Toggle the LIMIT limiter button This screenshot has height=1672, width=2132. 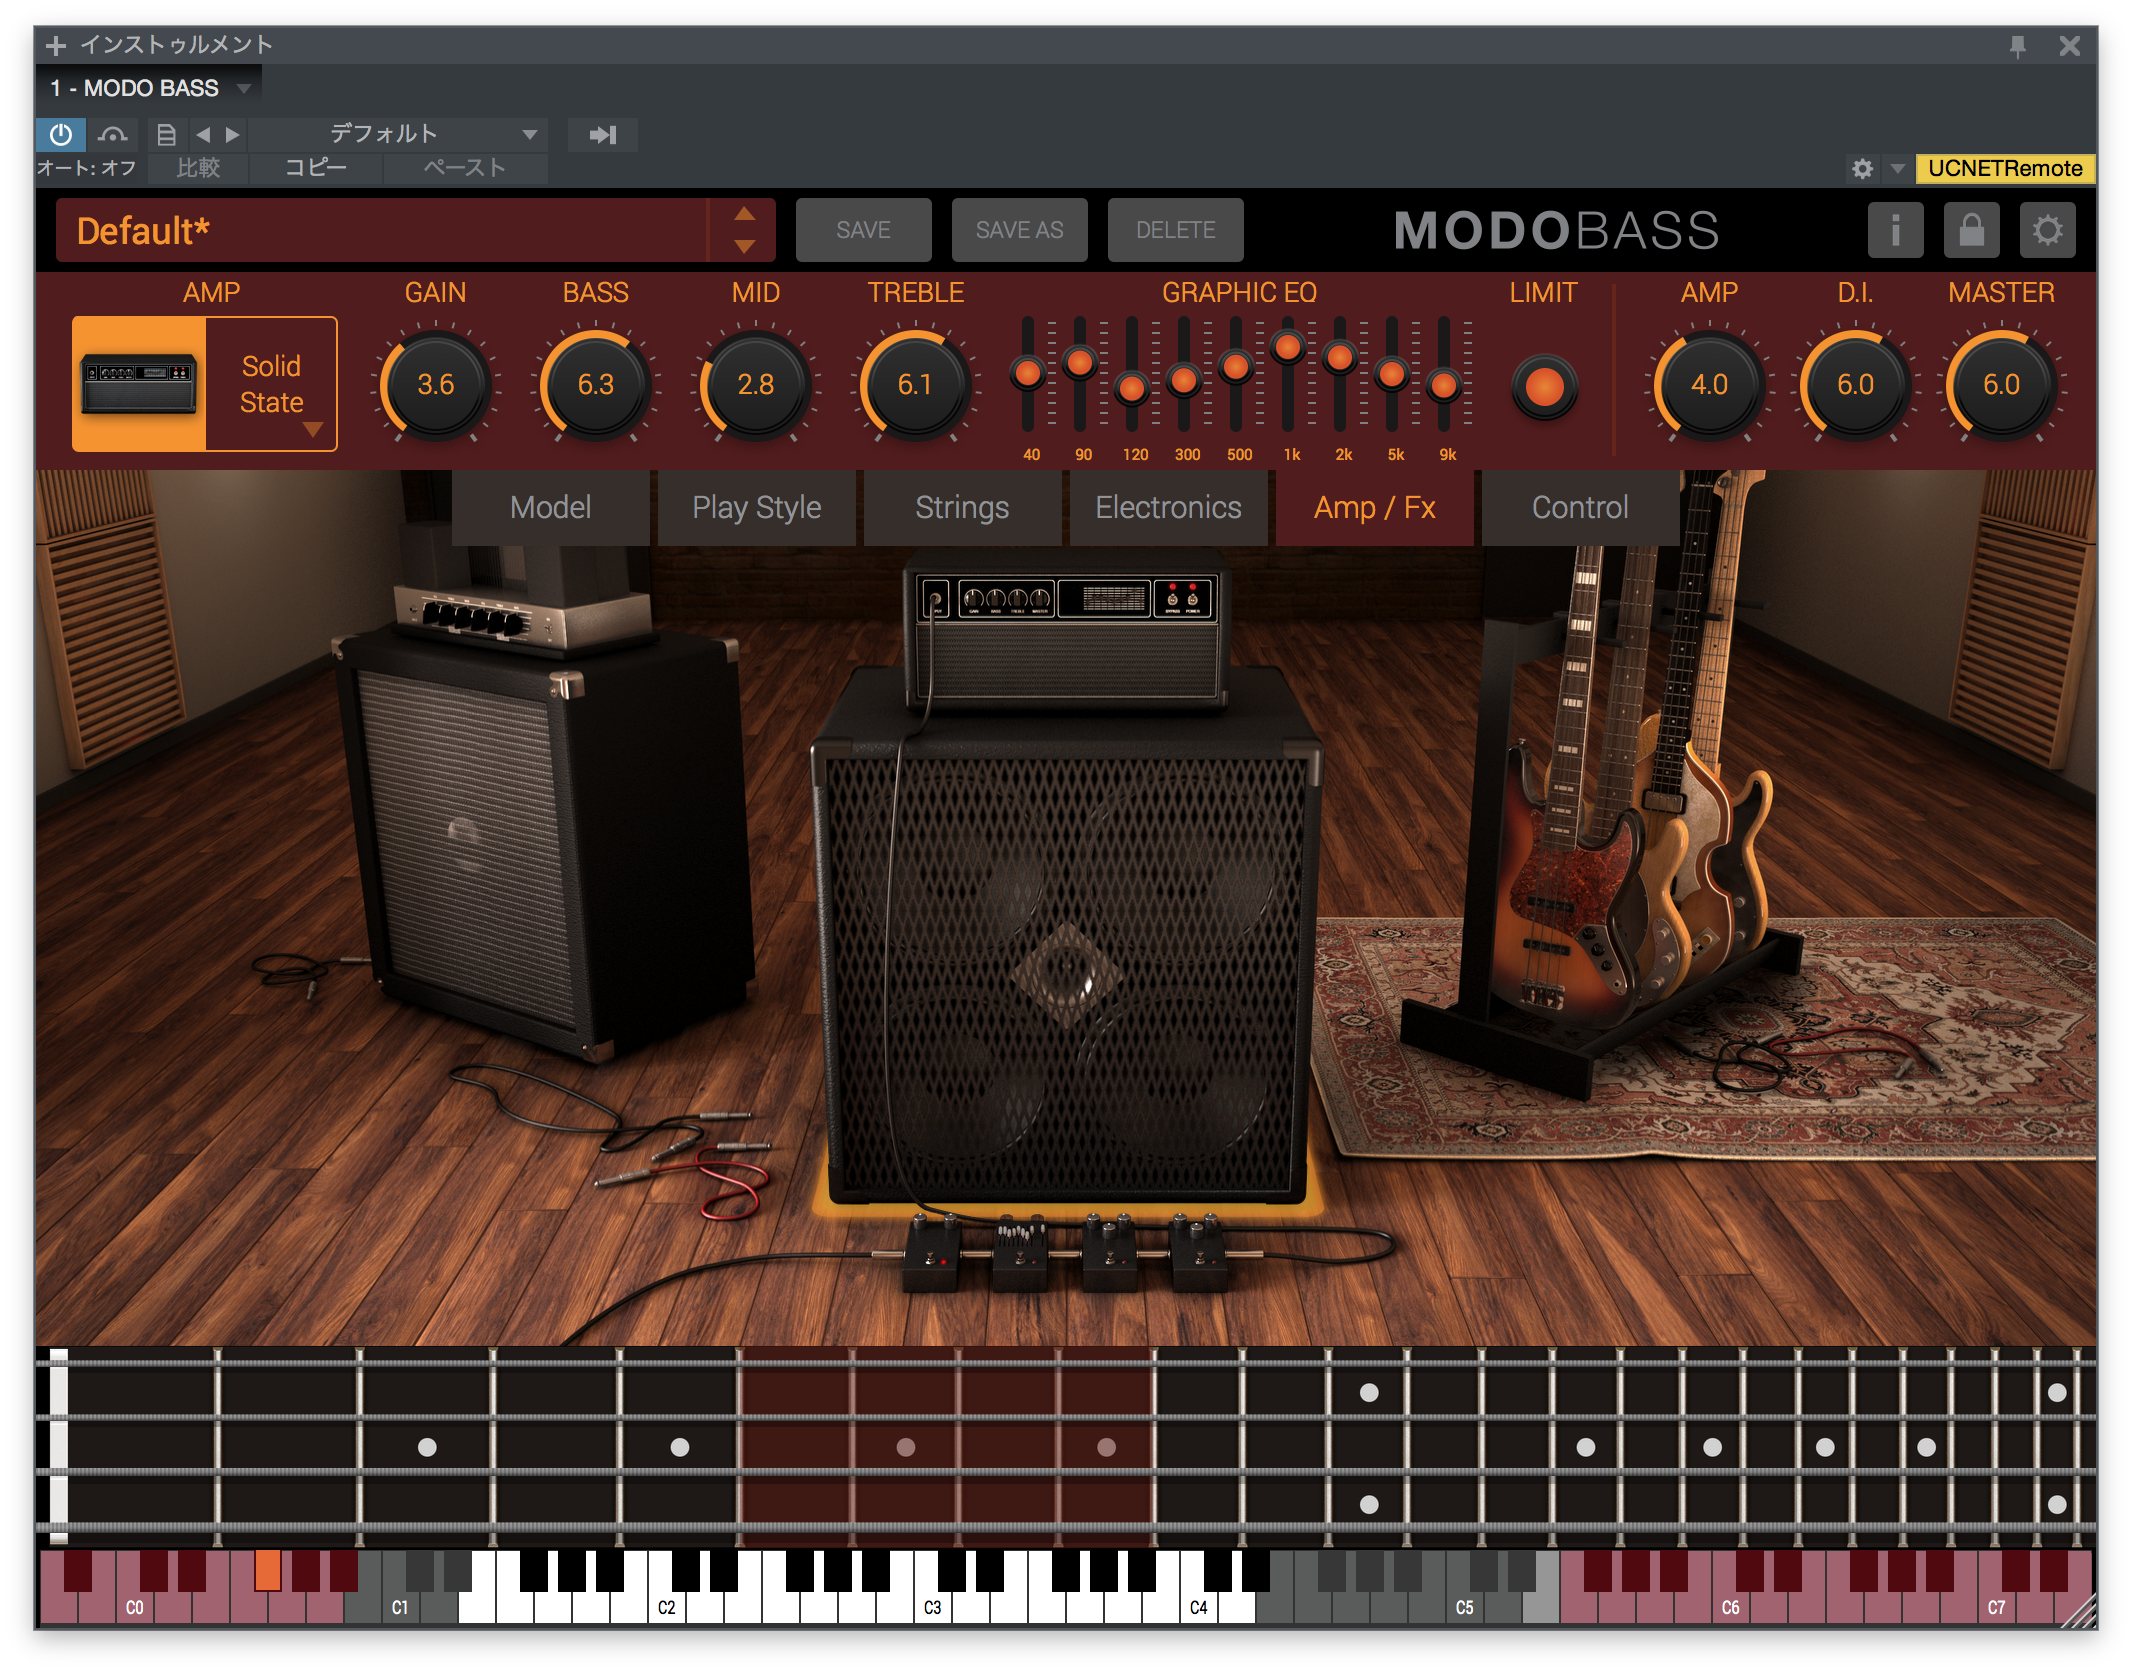[x=1544, y=386]
